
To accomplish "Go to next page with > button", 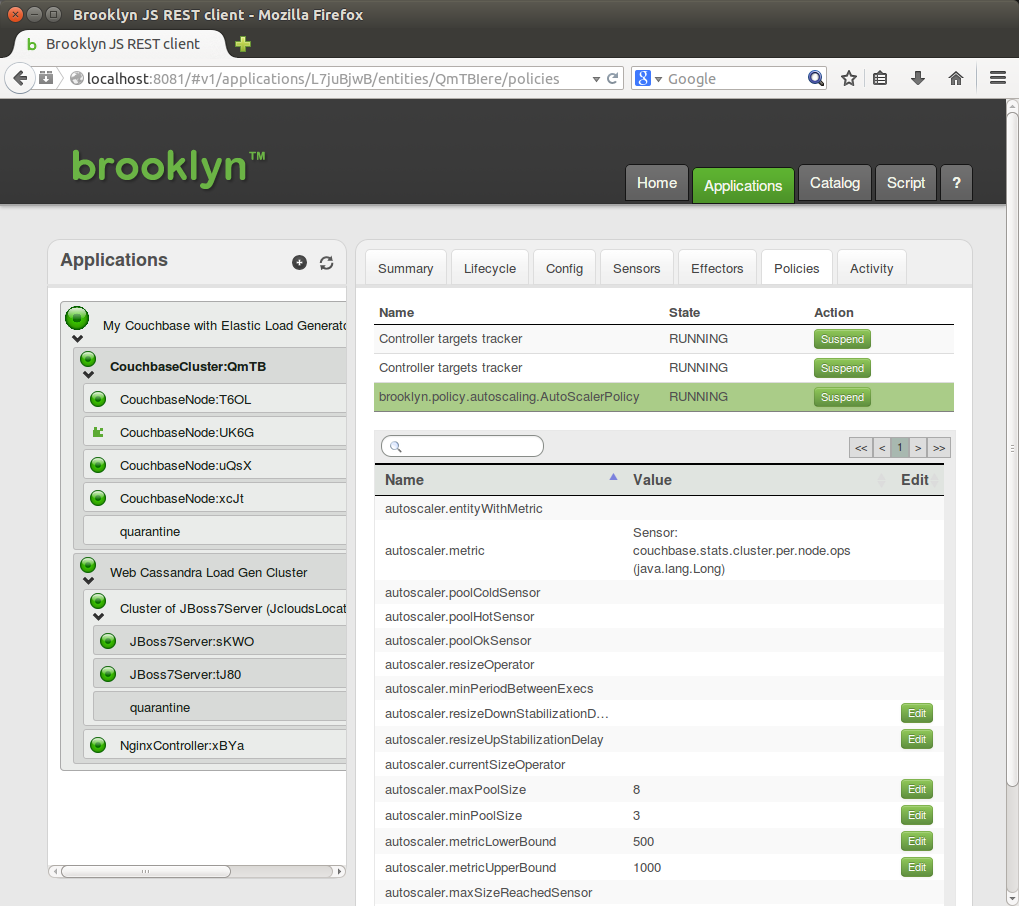I will coord(918,448).
